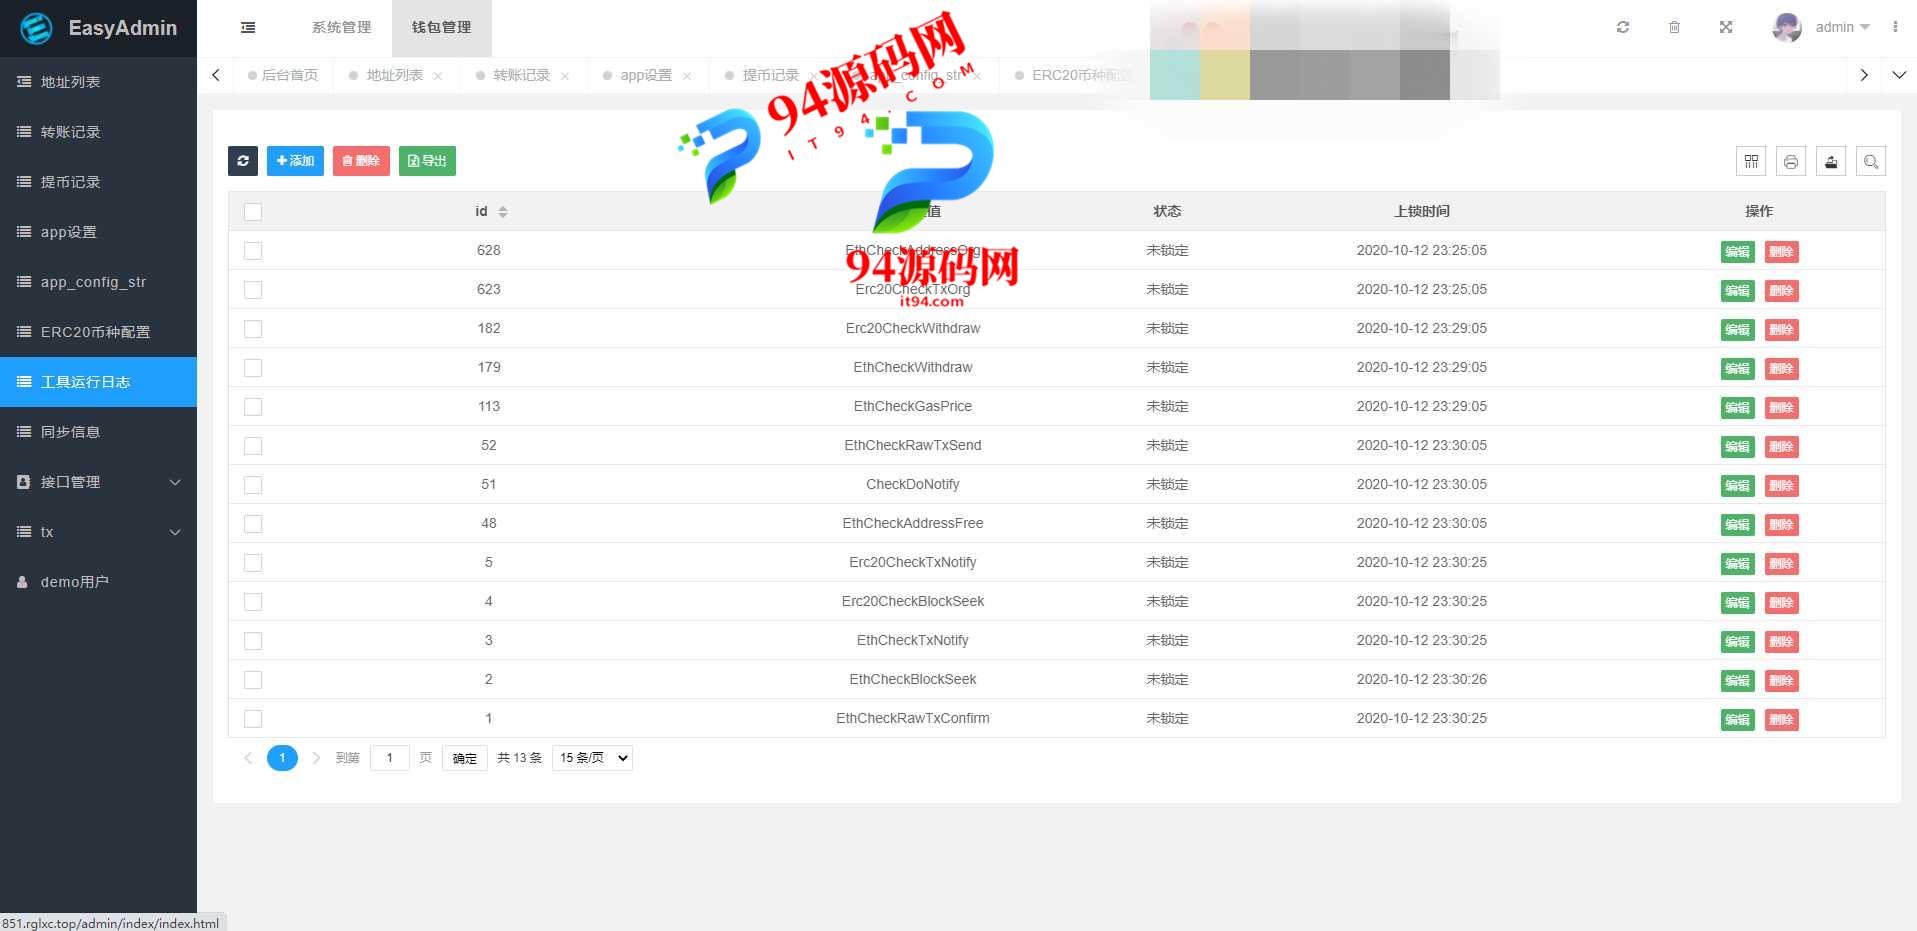Close the app设置 tab
1917x931 pixels.
tap(687, 76)
